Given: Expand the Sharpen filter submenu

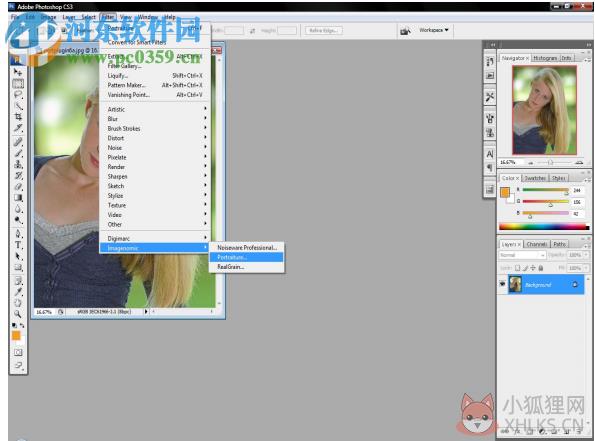Looking at the screenshot, I should coord(155,176).
